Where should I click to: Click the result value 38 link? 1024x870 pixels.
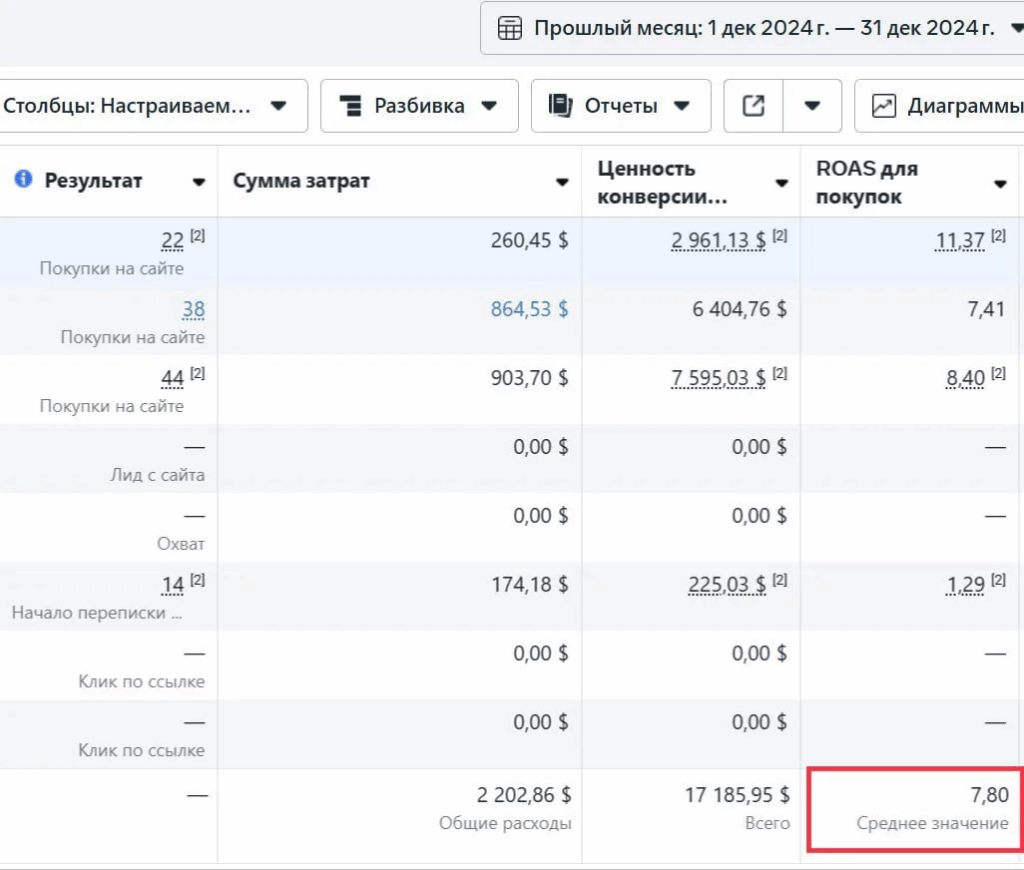point(193,309)
